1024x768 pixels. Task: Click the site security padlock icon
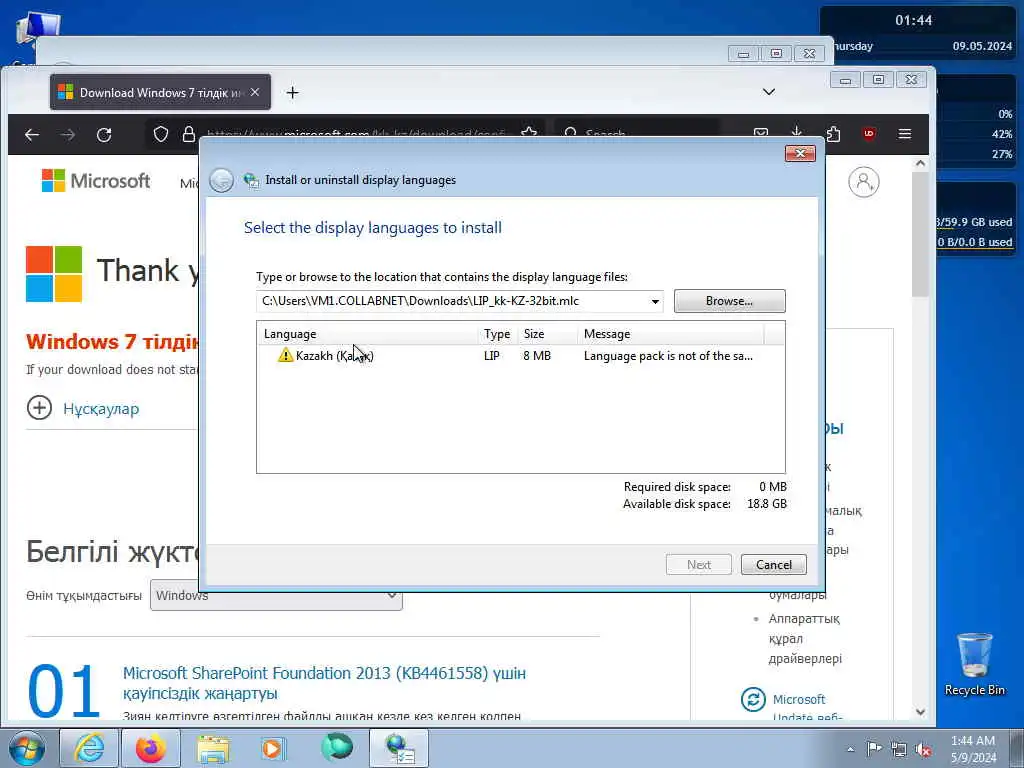tap(189, 135)
